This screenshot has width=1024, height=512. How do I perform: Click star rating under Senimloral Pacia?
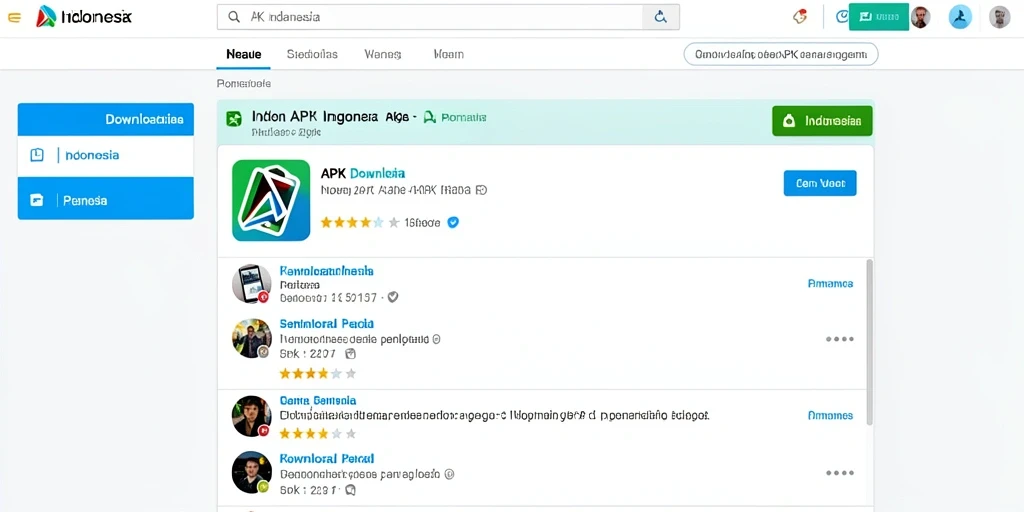point(318,374)
